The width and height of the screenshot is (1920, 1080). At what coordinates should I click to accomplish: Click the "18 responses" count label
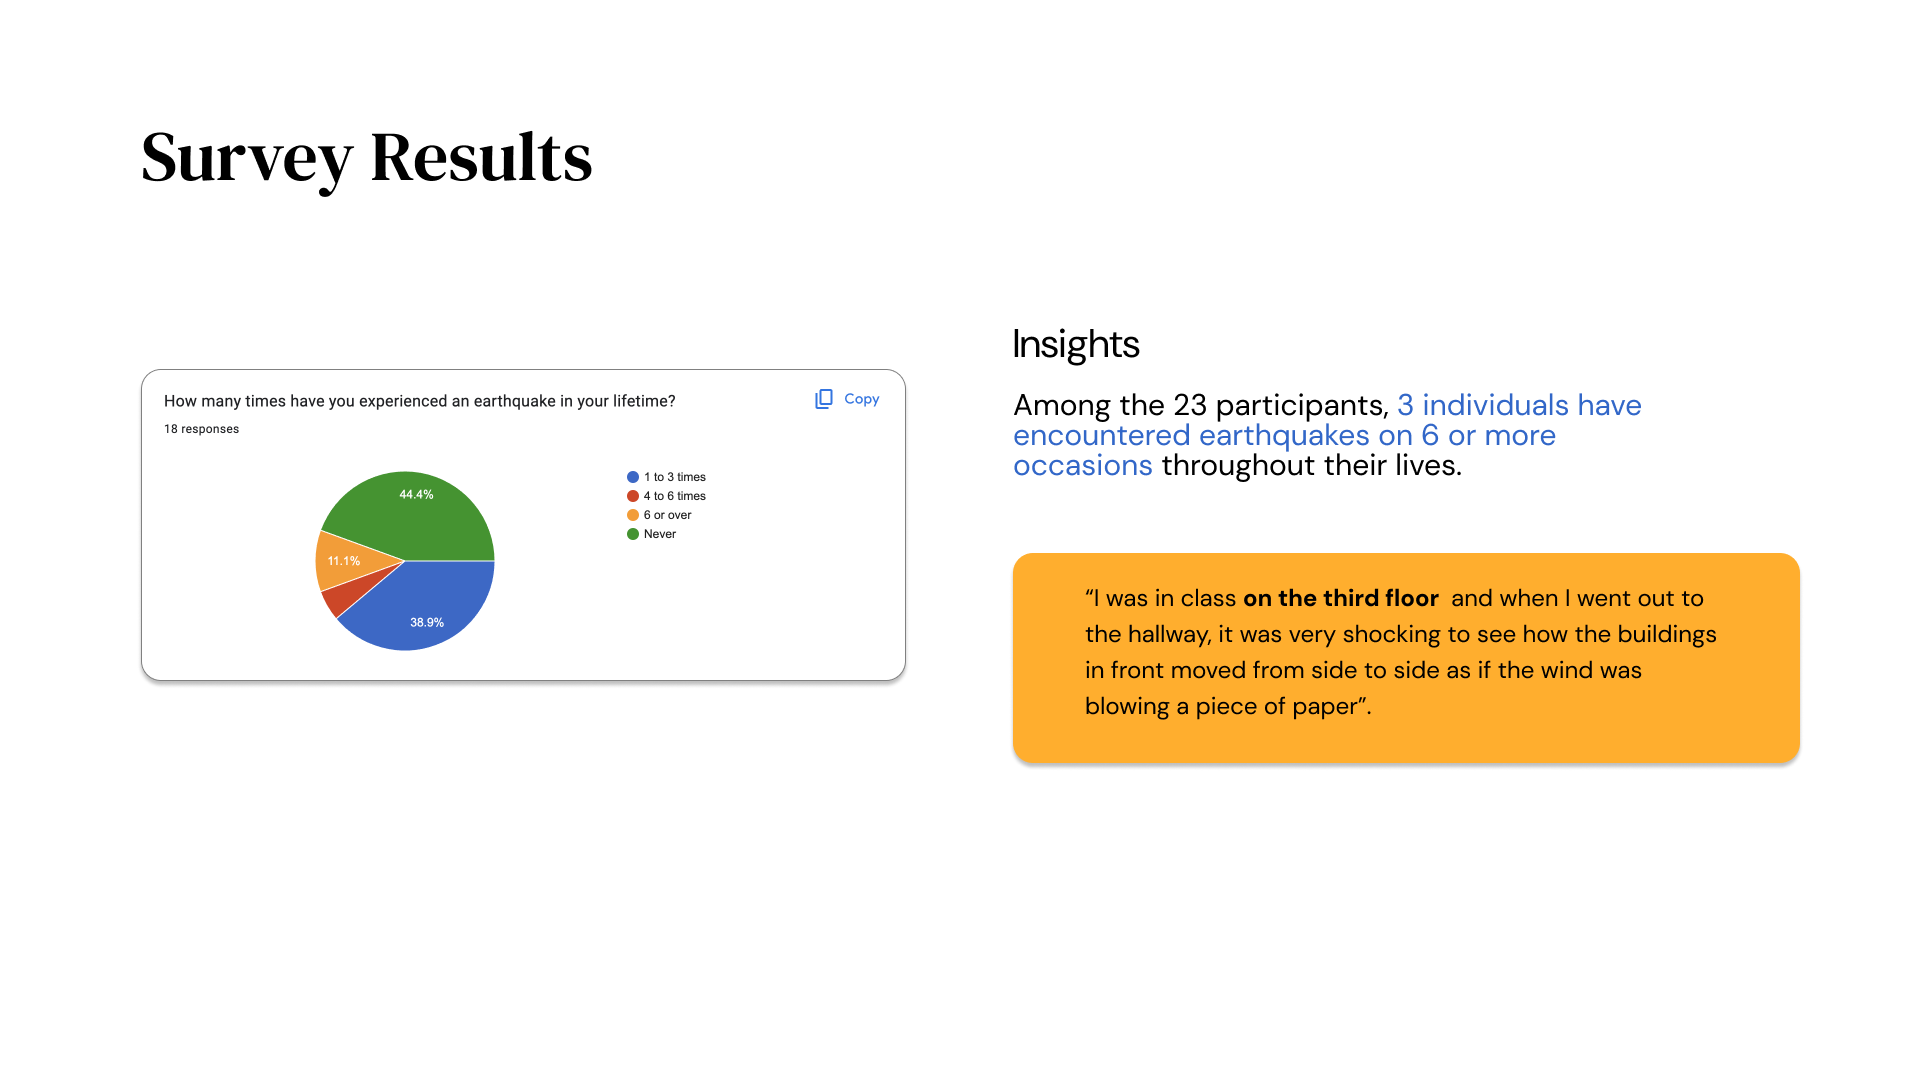pos(201,429)
